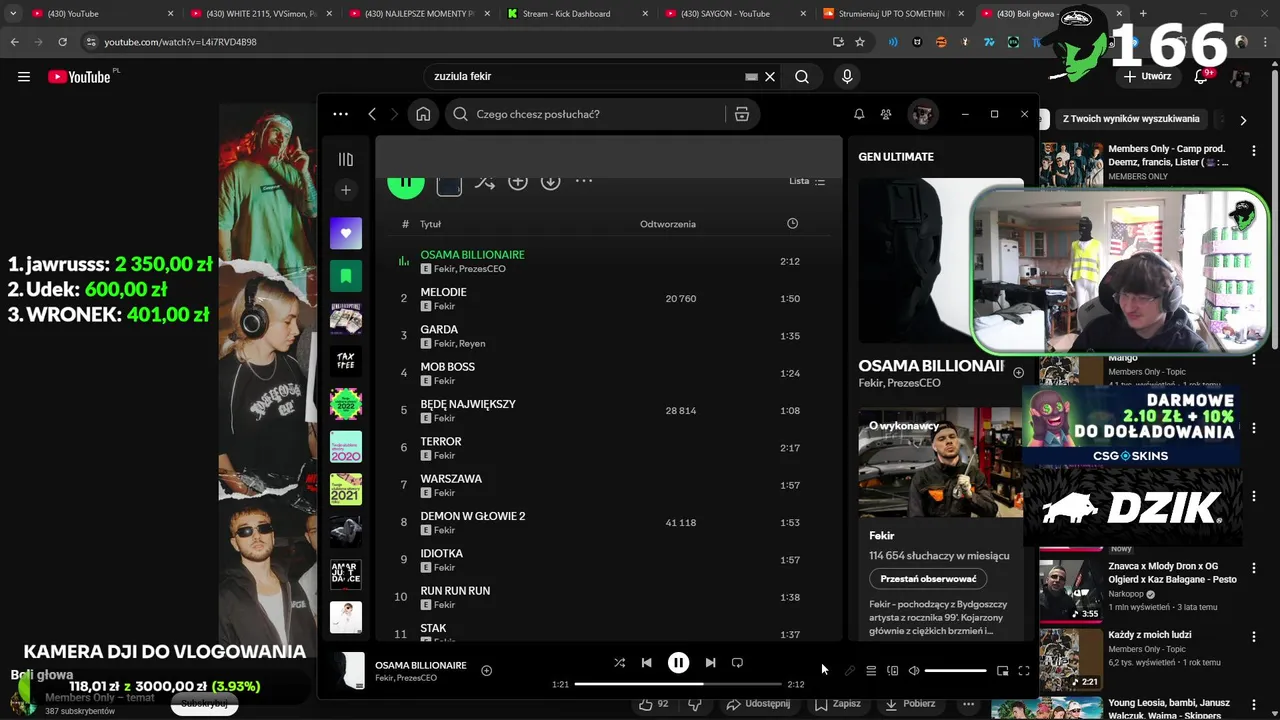Click Przestań obserwować button
The image size is (1280, 720).
[x=928, y=579]
